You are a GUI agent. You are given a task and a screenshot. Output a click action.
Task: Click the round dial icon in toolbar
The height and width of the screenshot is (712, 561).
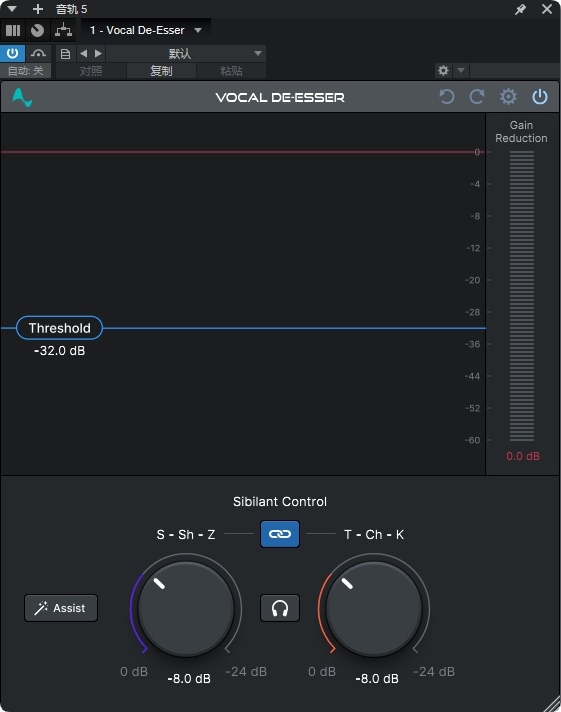point(38,30)
